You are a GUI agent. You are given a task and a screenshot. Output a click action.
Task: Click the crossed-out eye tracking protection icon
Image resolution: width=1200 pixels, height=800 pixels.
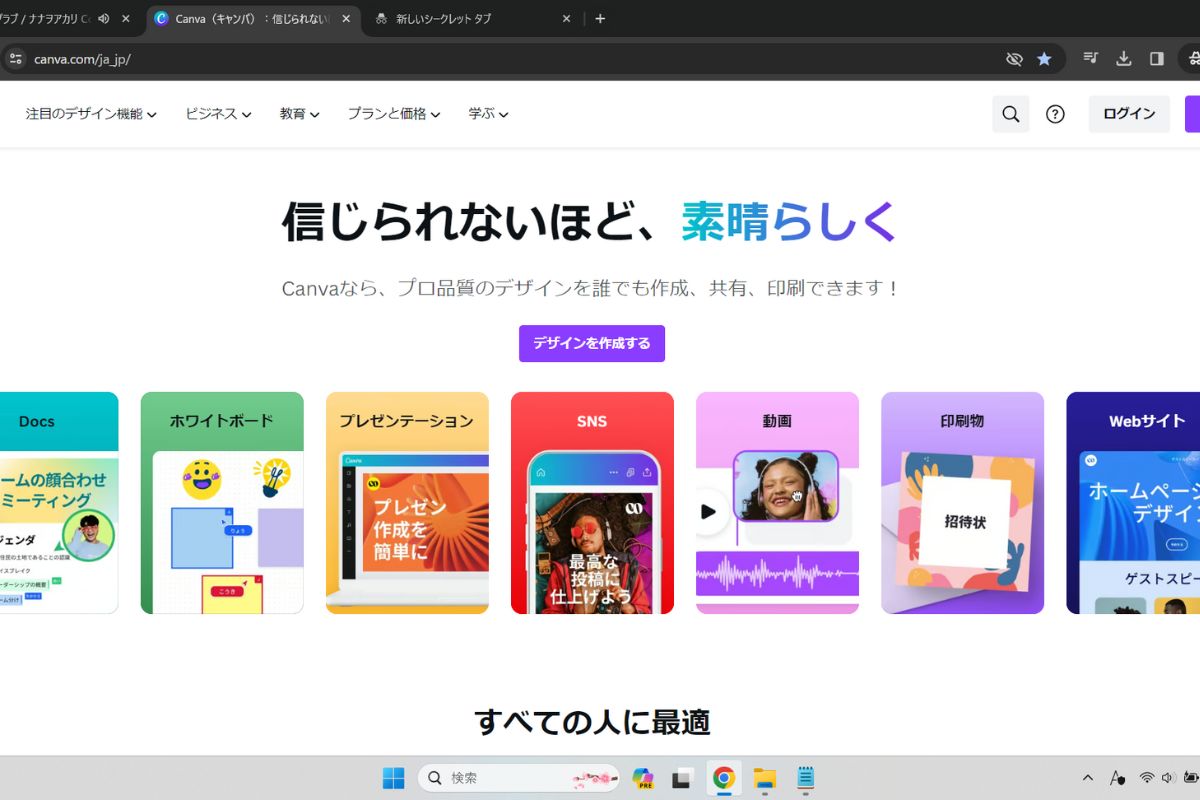pos(1014,59)
